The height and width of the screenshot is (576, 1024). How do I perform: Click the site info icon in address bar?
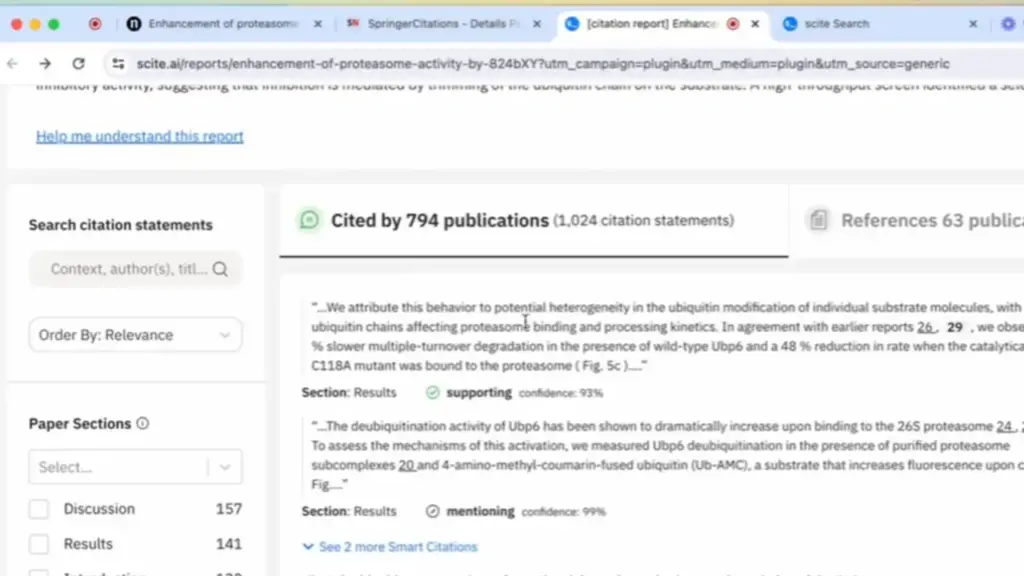tap(118, 64)
